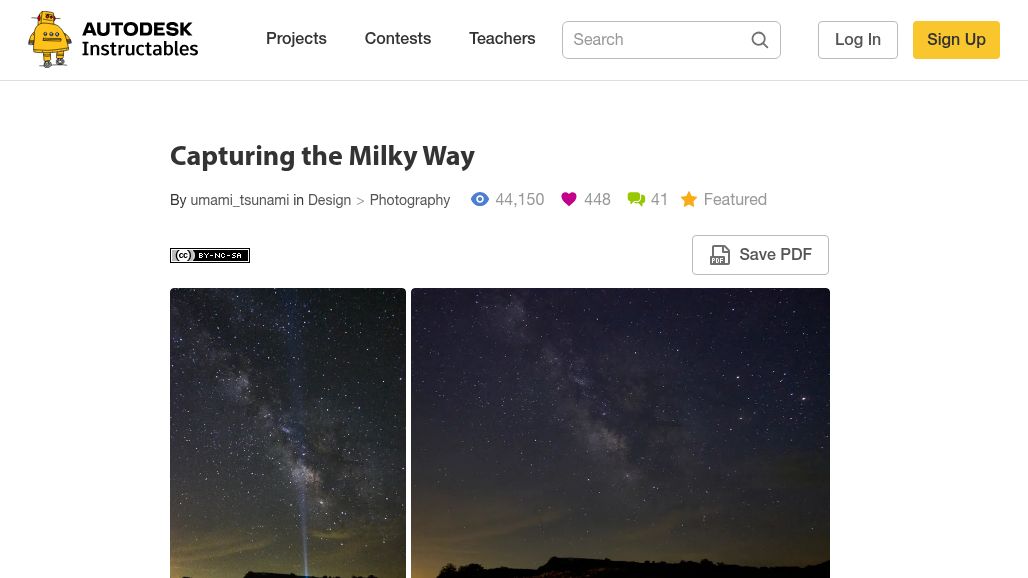The height and width of the screenshot is (578, 1028).
Task: Go to the Photography subcategory link
Action: pyautogui.click(x=410, y=200)
